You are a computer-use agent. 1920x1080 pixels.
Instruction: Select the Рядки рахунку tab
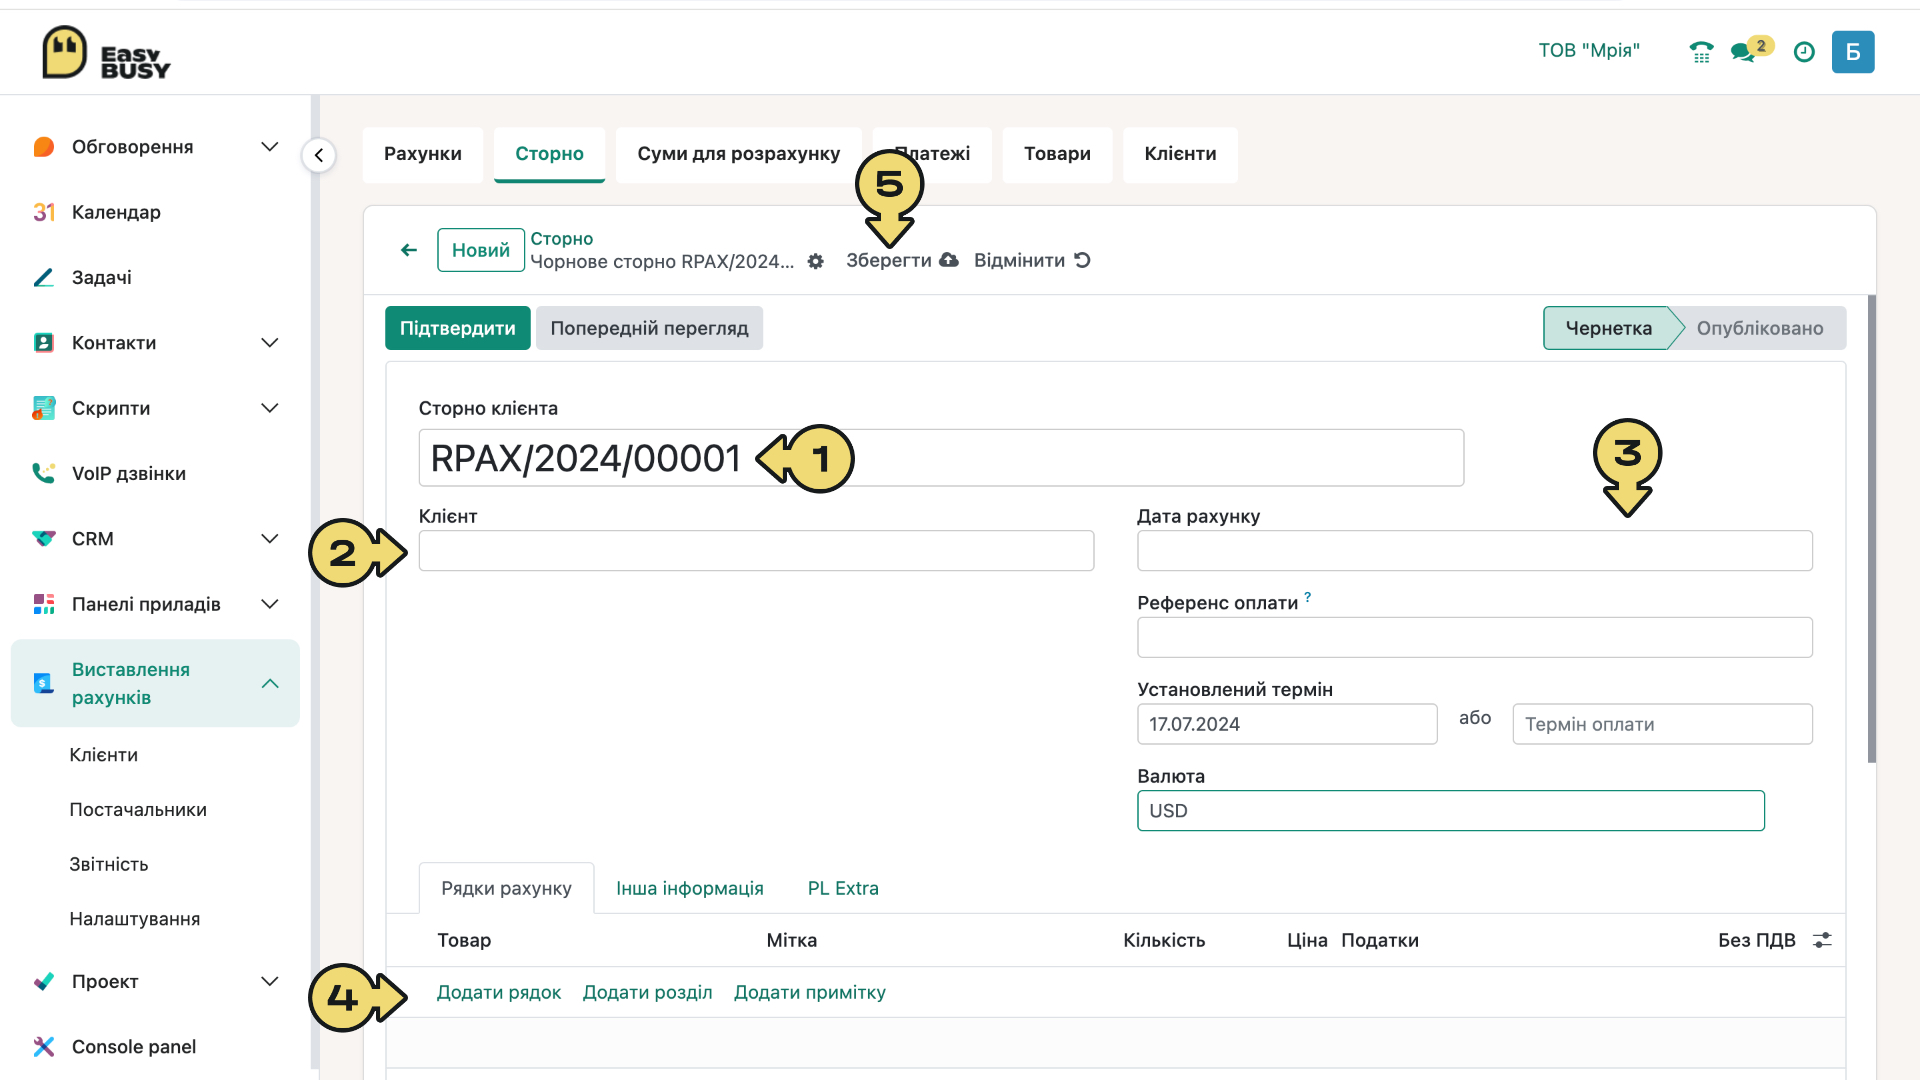click(x=506, y=888)
